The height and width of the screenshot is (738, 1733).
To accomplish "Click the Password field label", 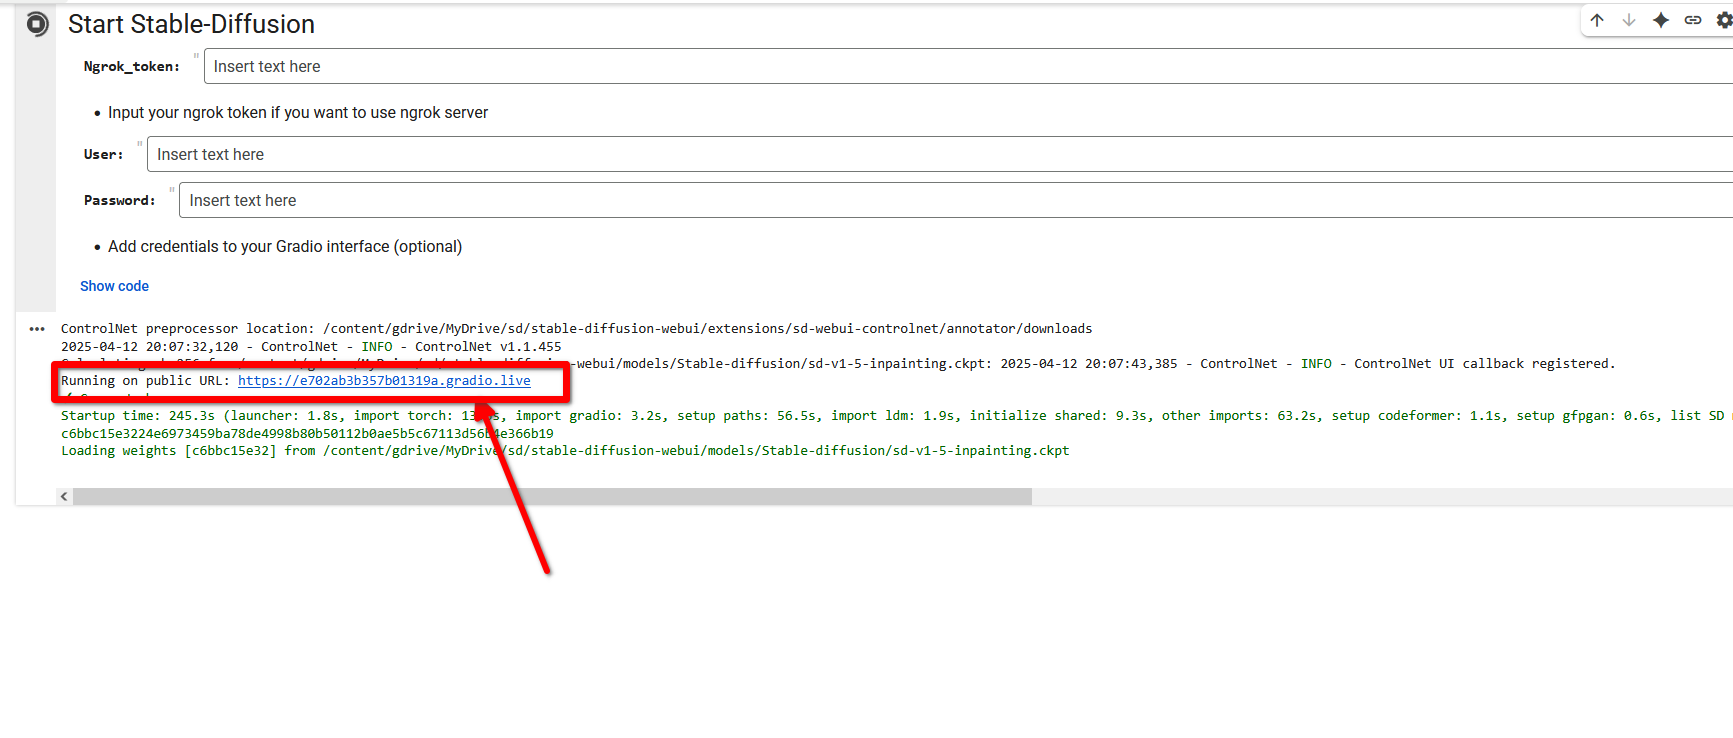I will tap(119, 201).
